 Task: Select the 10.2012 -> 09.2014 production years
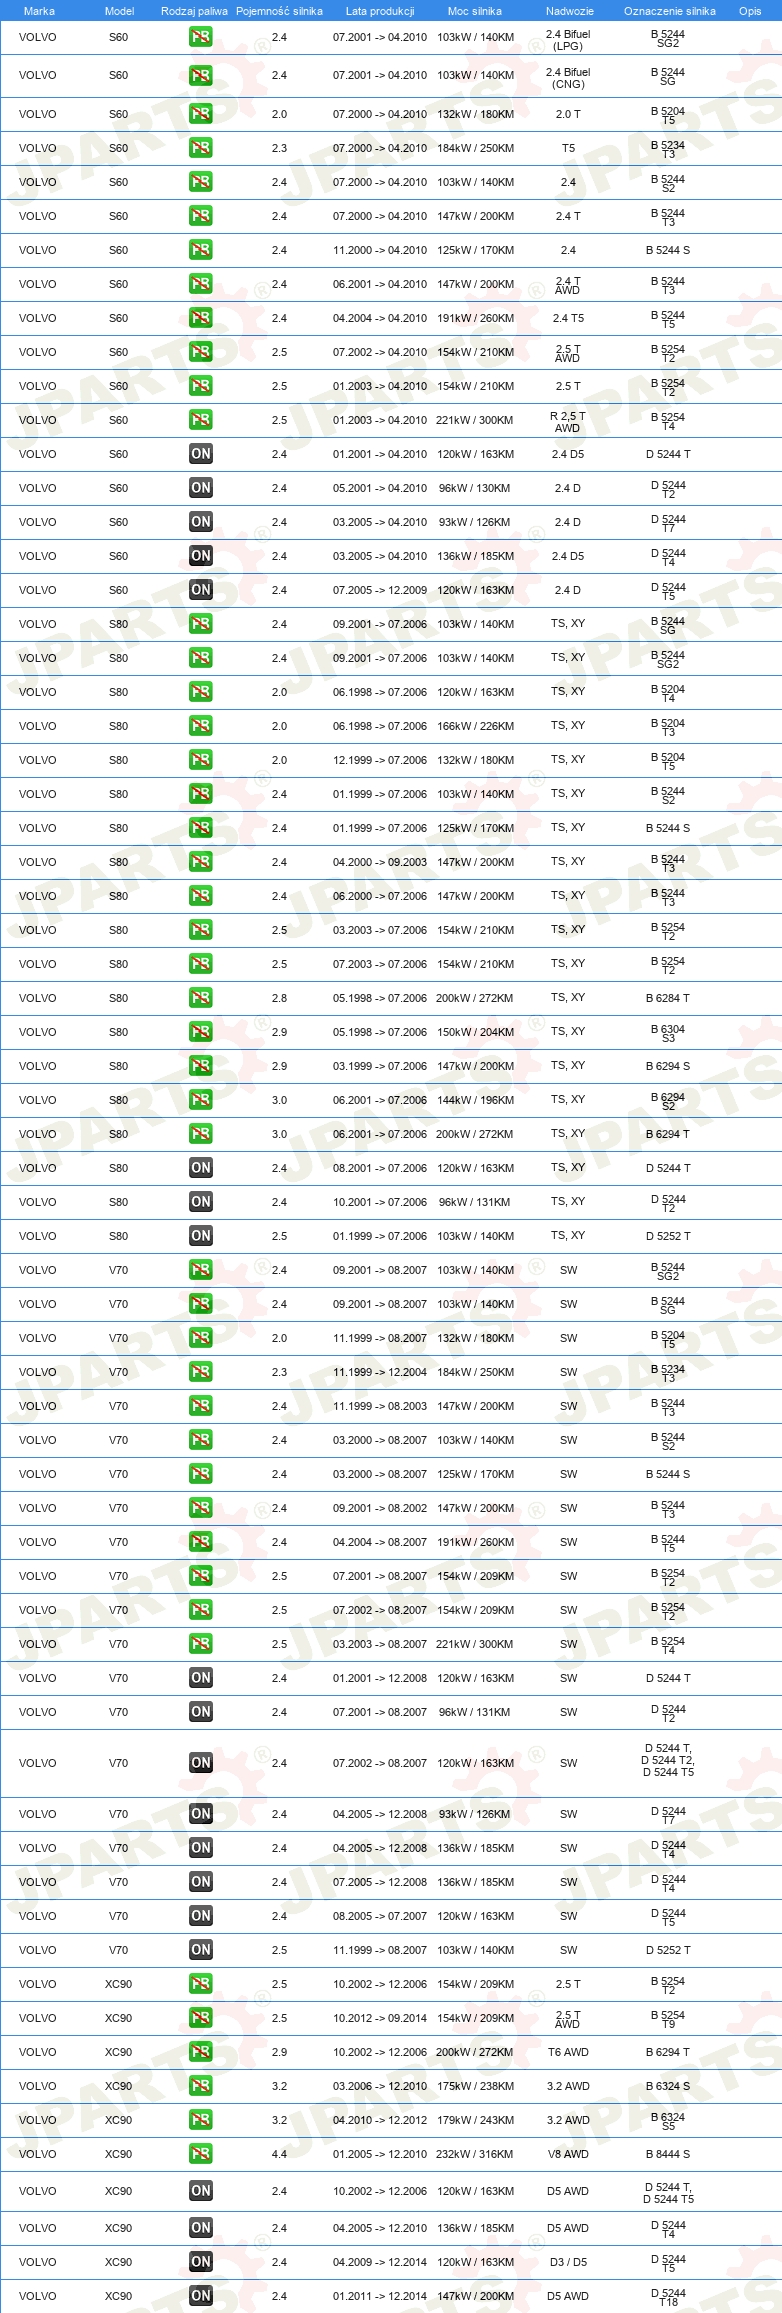pos(380,2018)
